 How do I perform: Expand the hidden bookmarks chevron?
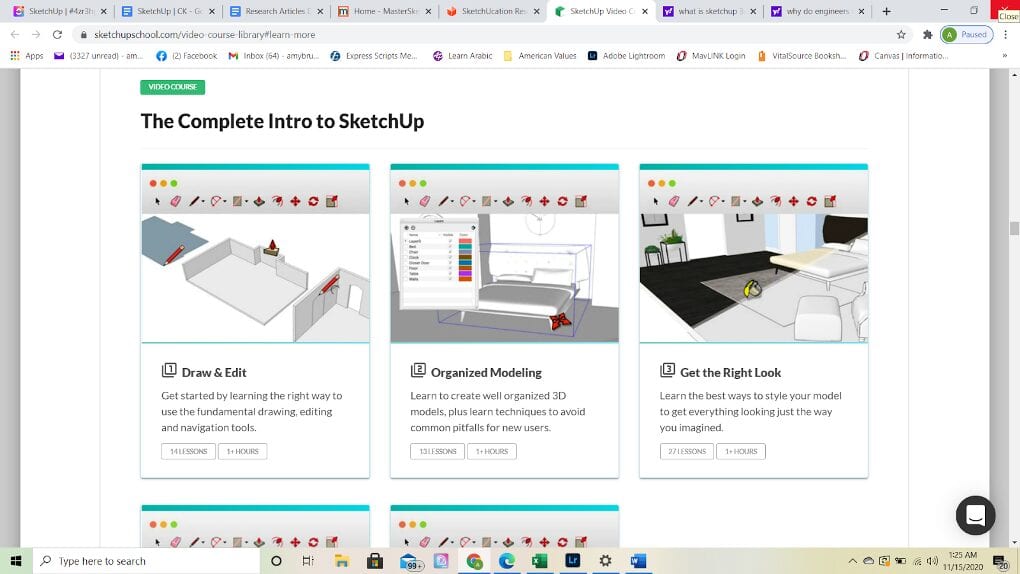tap(1005, 56)
